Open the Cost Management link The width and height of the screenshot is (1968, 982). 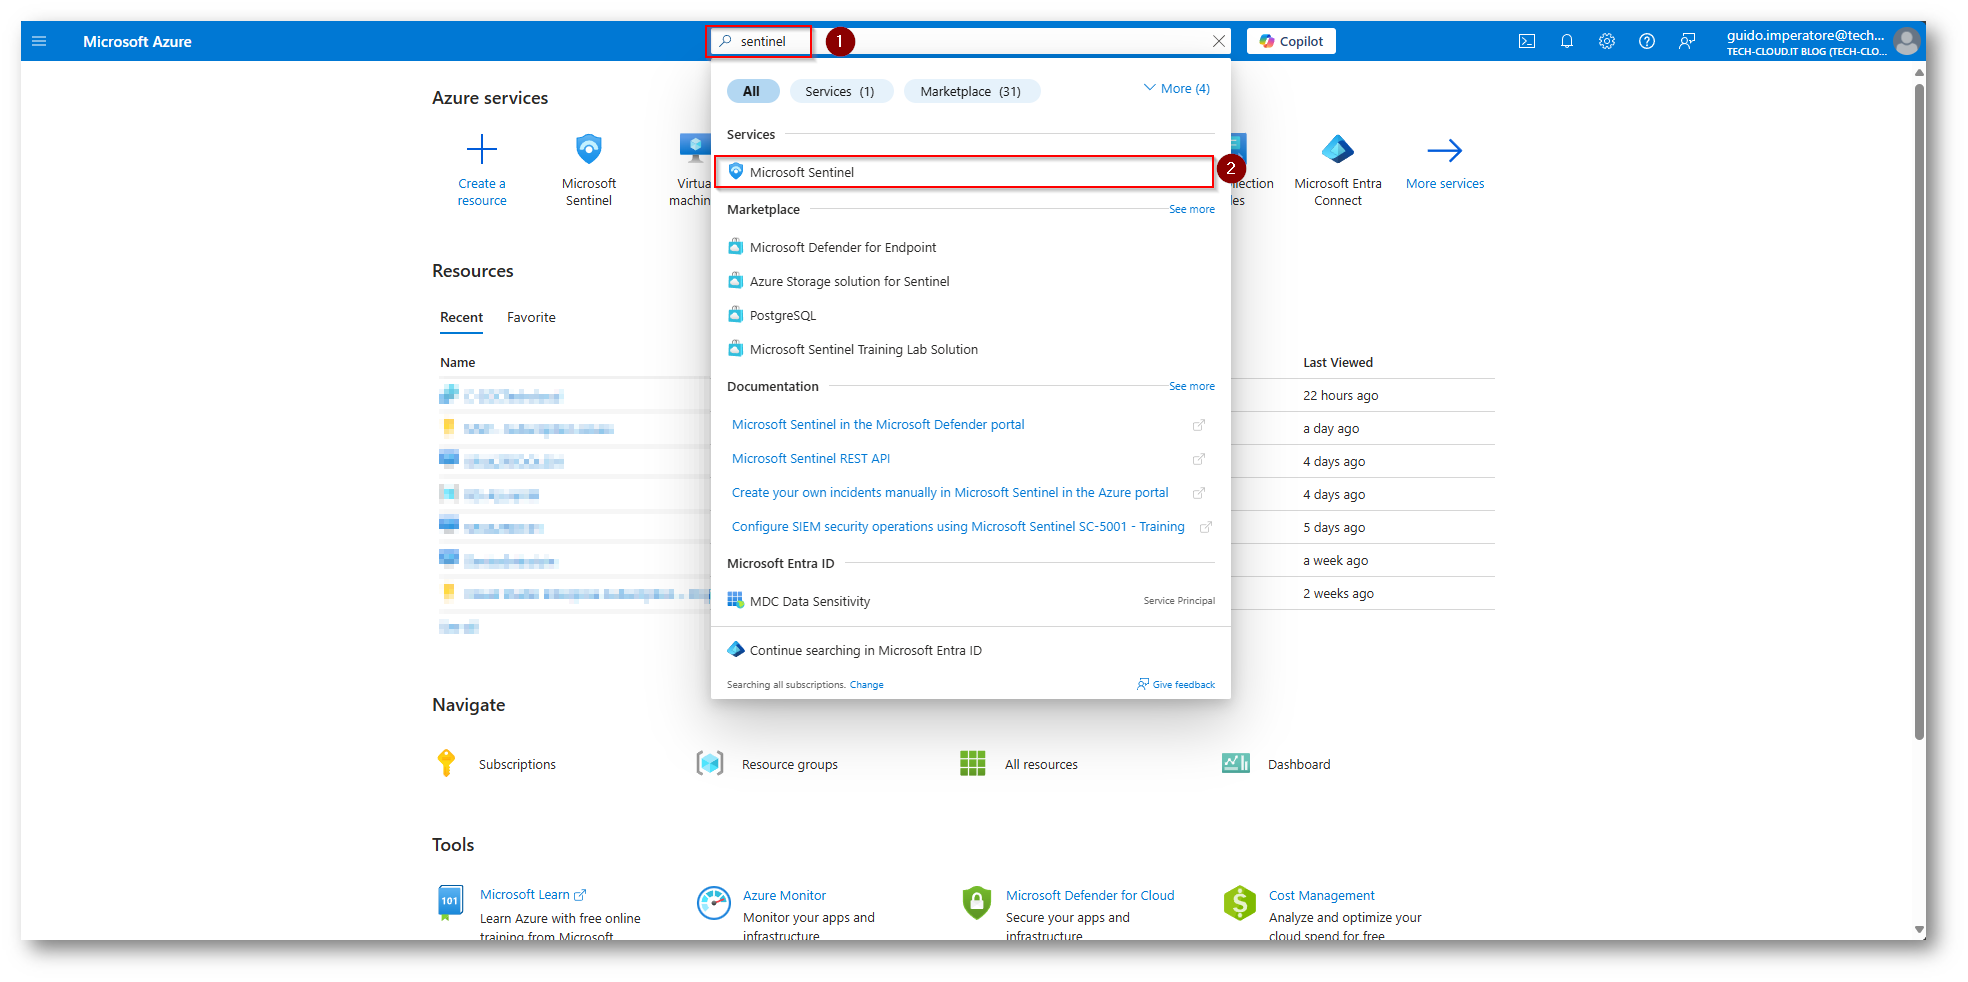point(1322,896)
